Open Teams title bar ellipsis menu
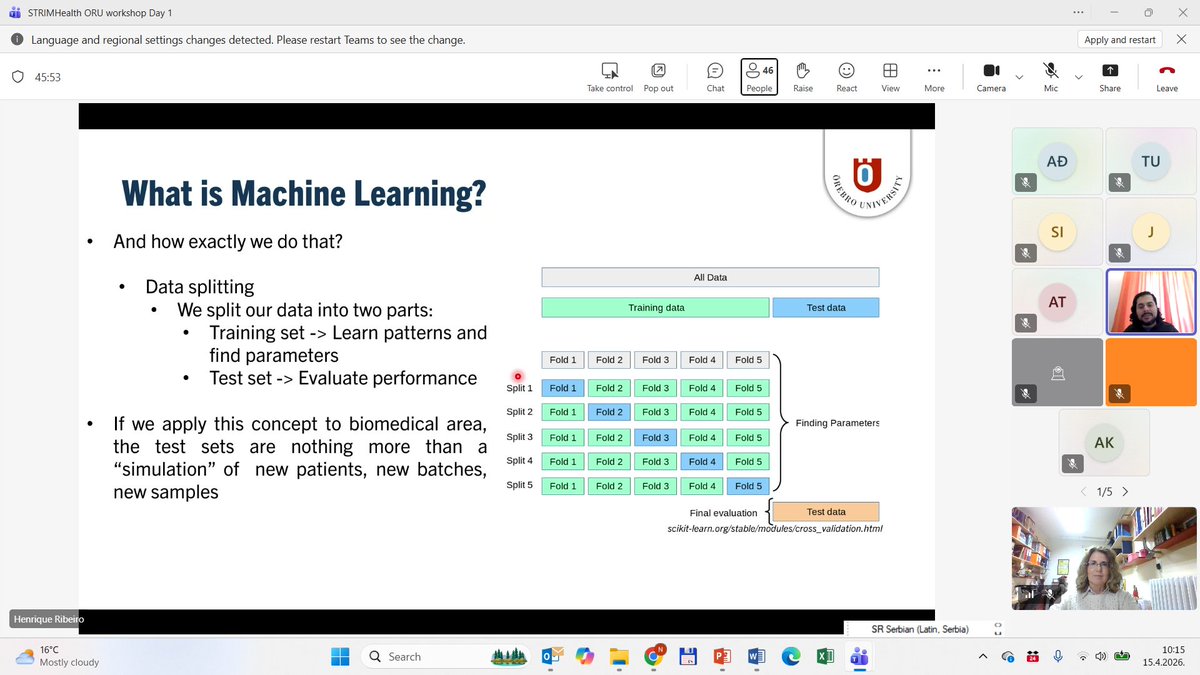The image size is (1200, 675). (1078, 12)
